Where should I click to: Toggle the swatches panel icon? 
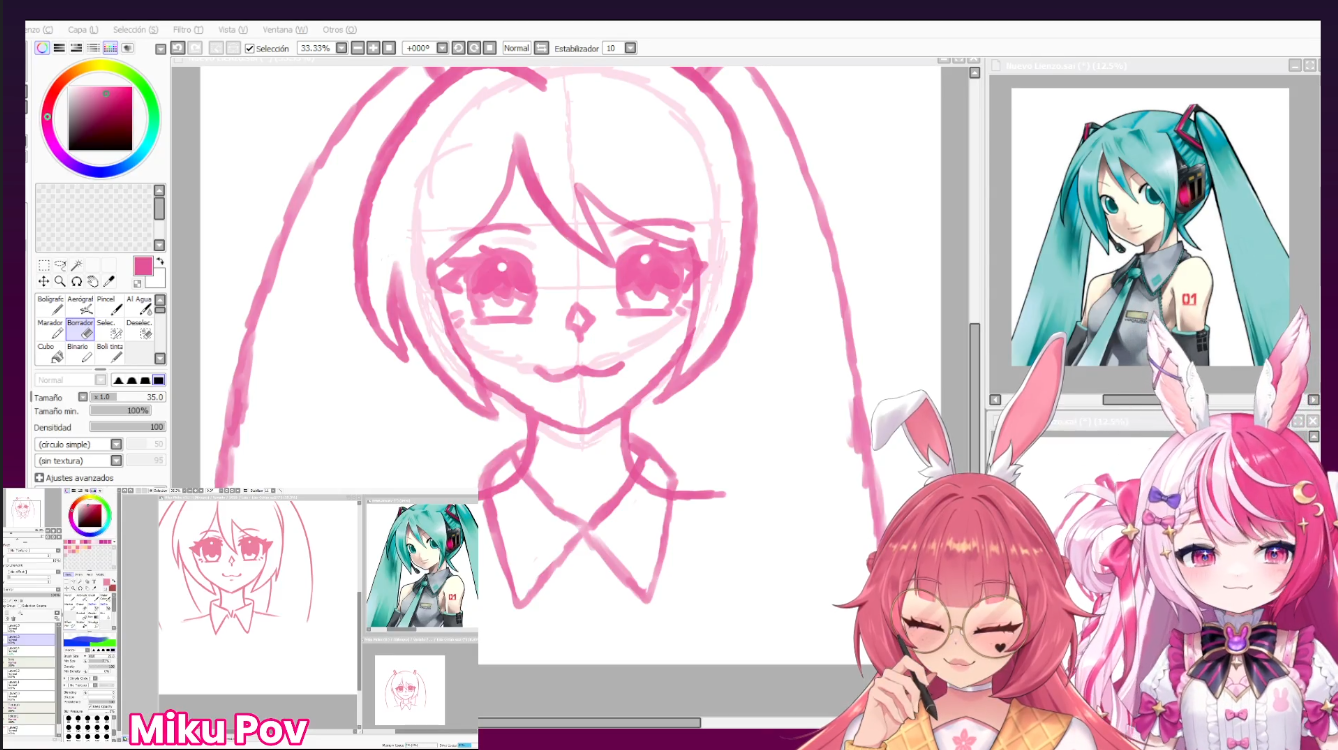[x=110, y=48]
